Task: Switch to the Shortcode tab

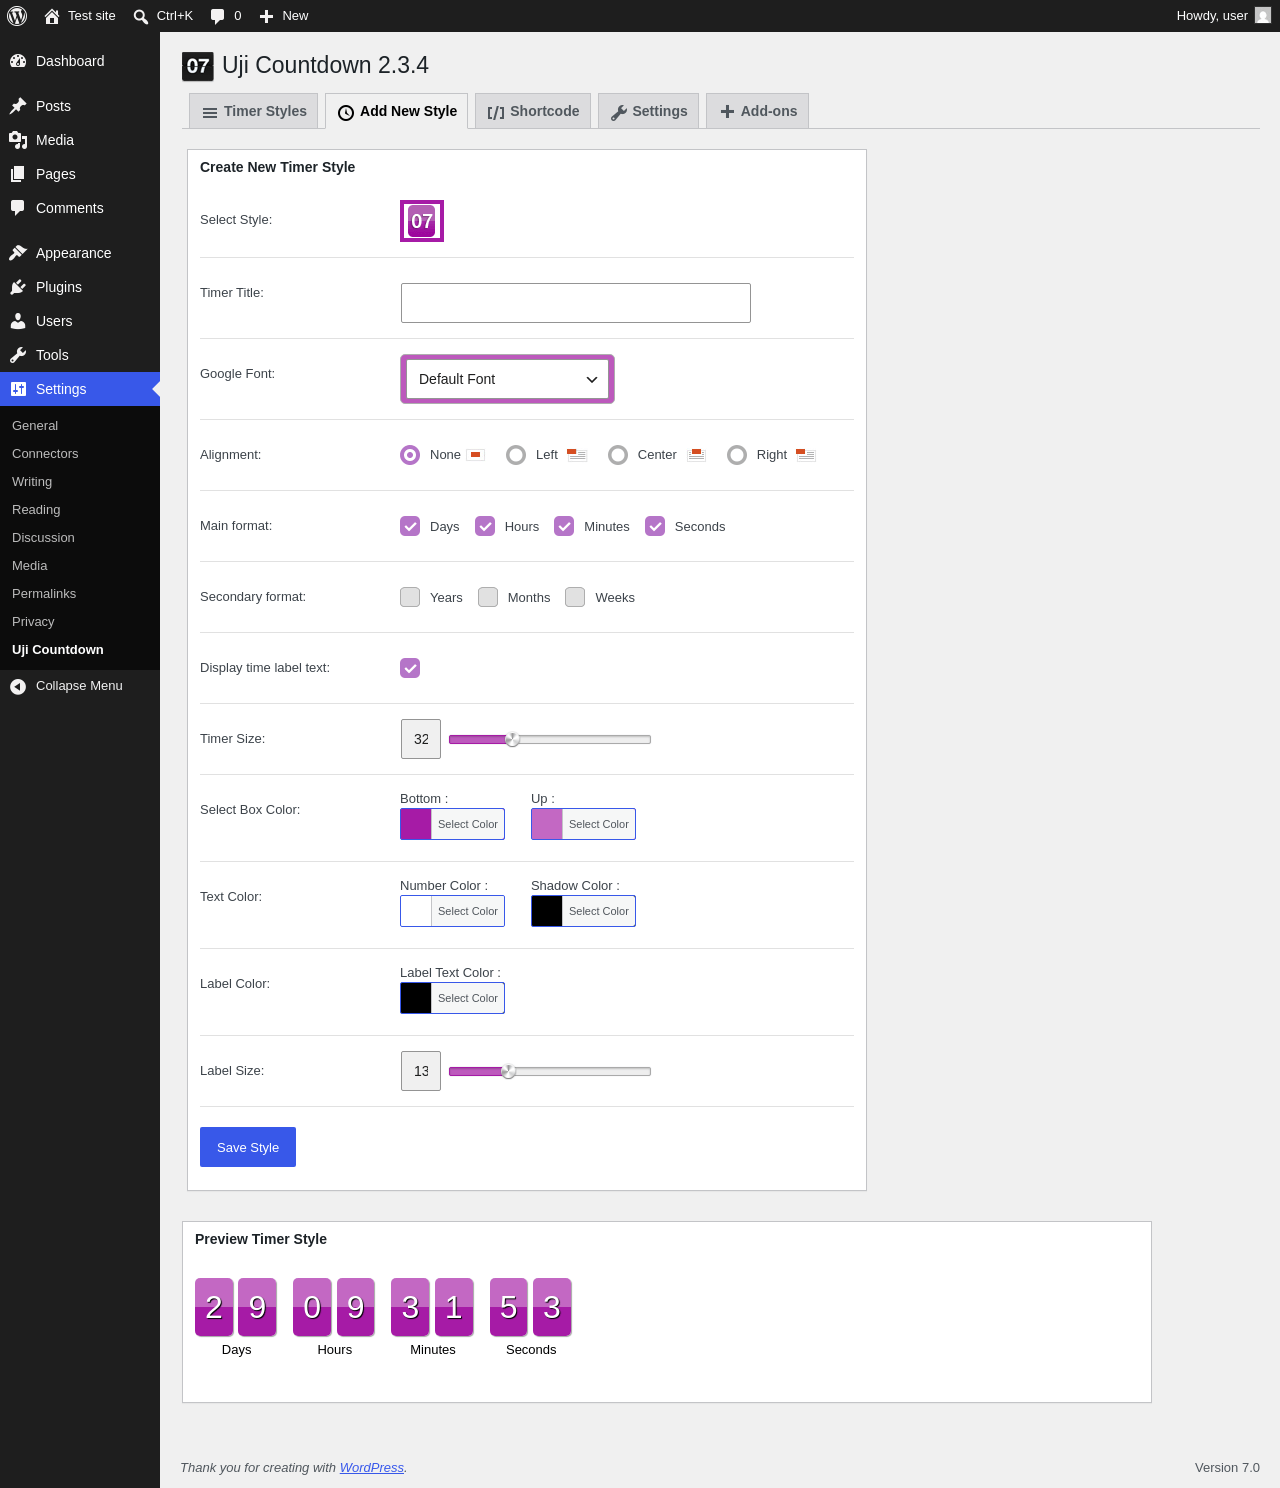Action: [533, 111]
